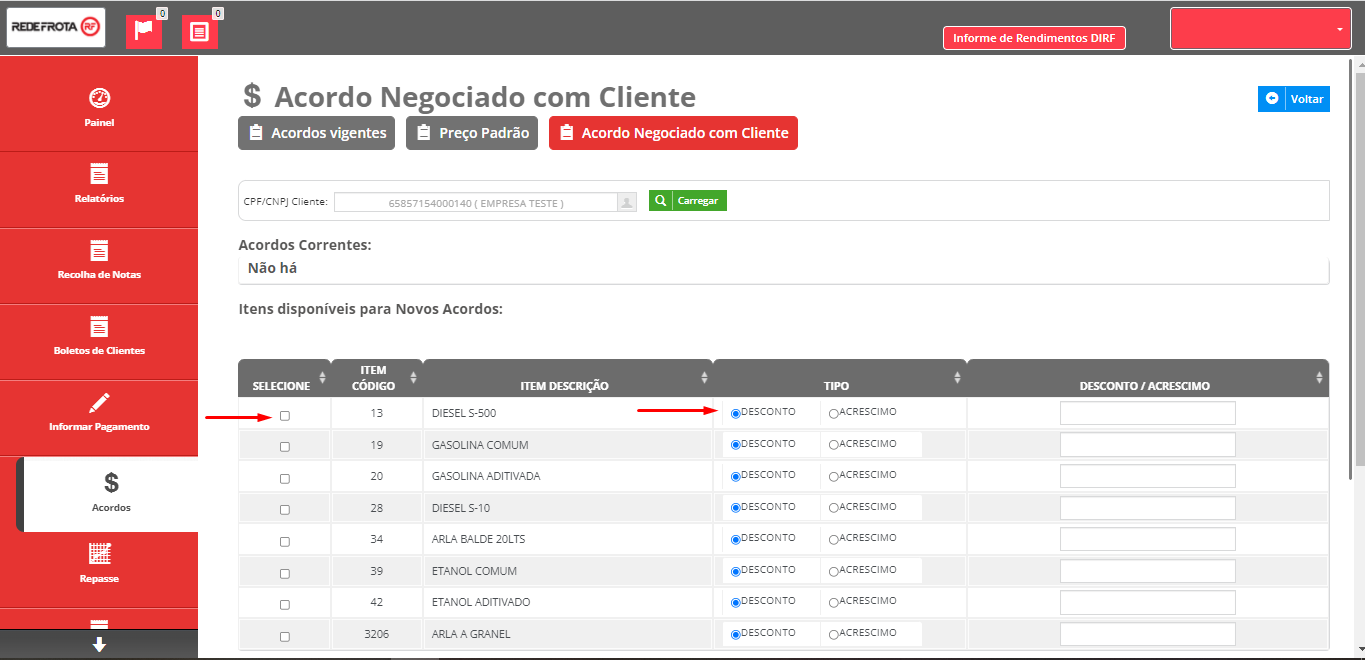The height and width of the screenshot is (660, 1365).
Task: Click the DIESEL S-500 discount value field
Action: coord(1148,413)
